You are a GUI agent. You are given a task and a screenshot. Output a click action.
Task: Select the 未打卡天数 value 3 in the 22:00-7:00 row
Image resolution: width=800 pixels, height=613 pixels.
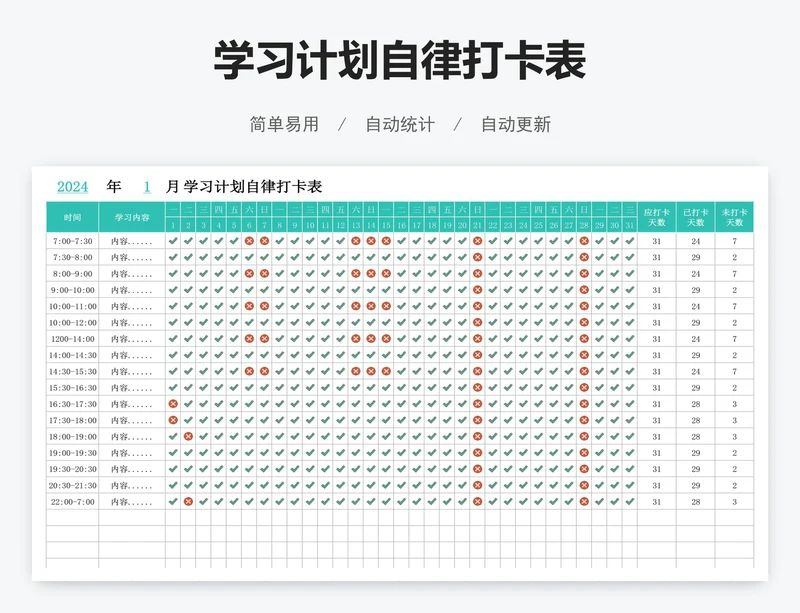pyautogui.click(x=735, y=502)
